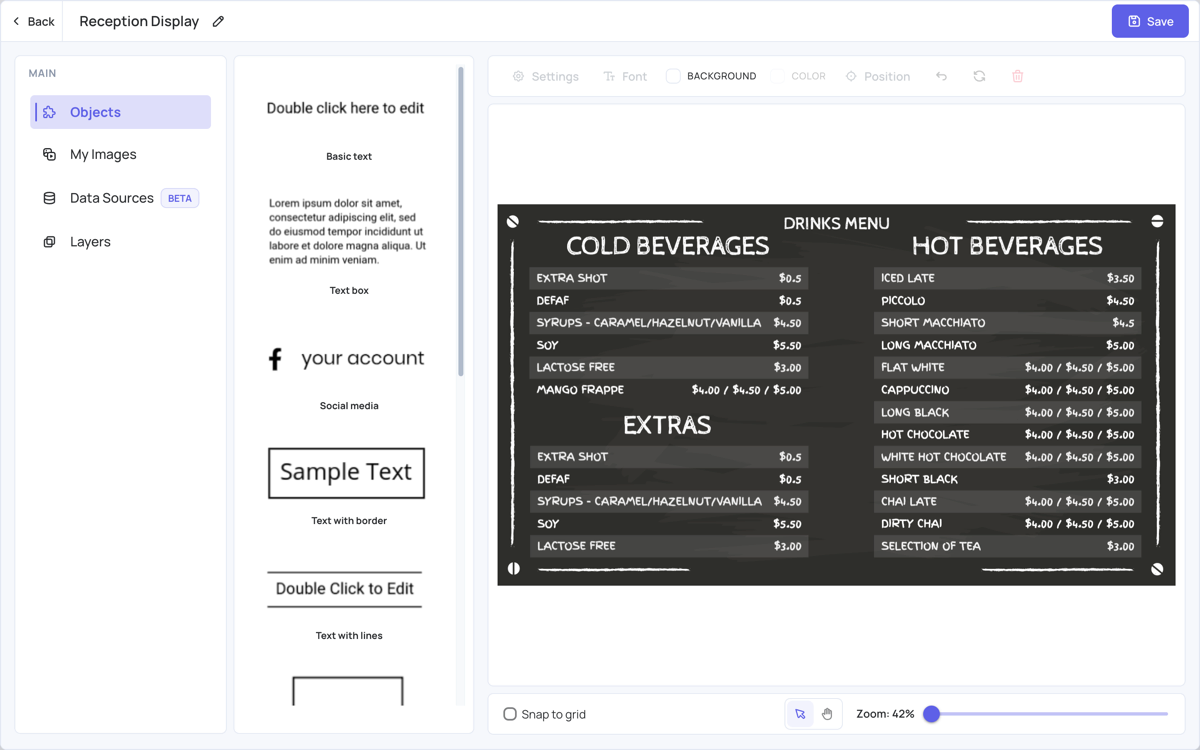Open the Data Sources section

point(121,198)
